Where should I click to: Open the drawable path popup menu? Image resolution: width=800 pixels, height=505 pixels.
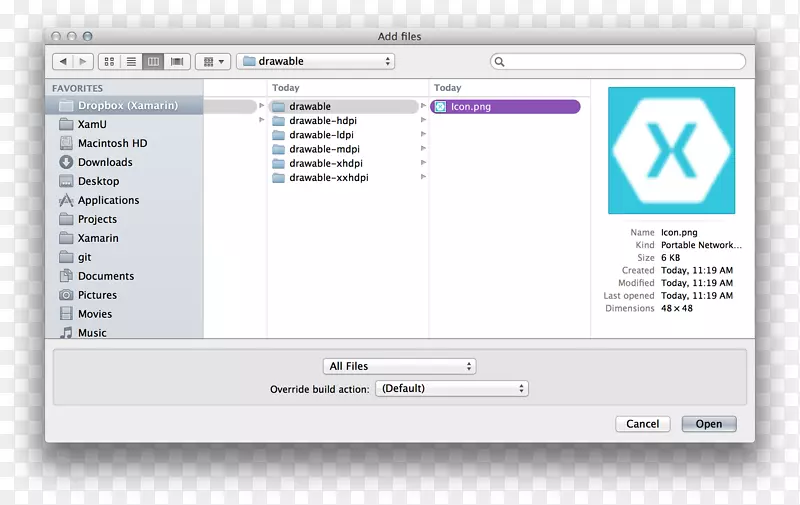pos(316,62)
